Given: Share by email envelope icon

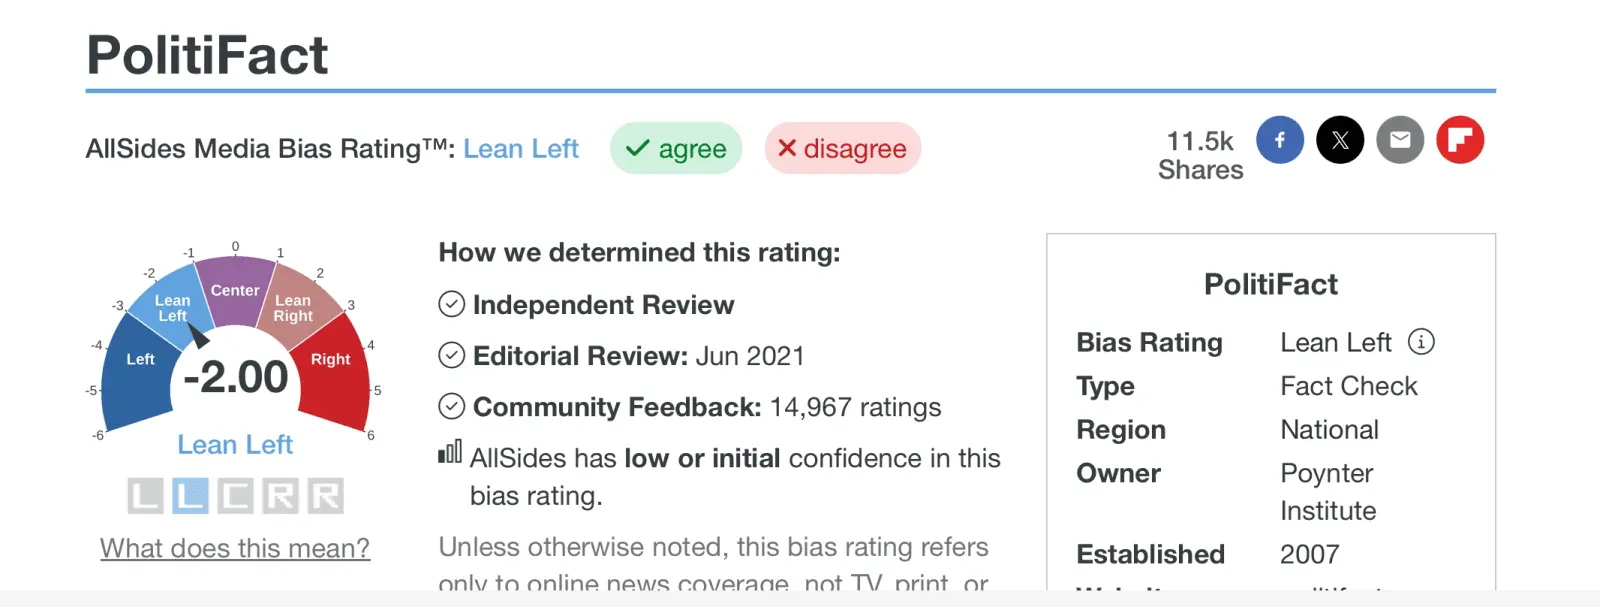Looking at the screenshot, I should click(1400, 140).
